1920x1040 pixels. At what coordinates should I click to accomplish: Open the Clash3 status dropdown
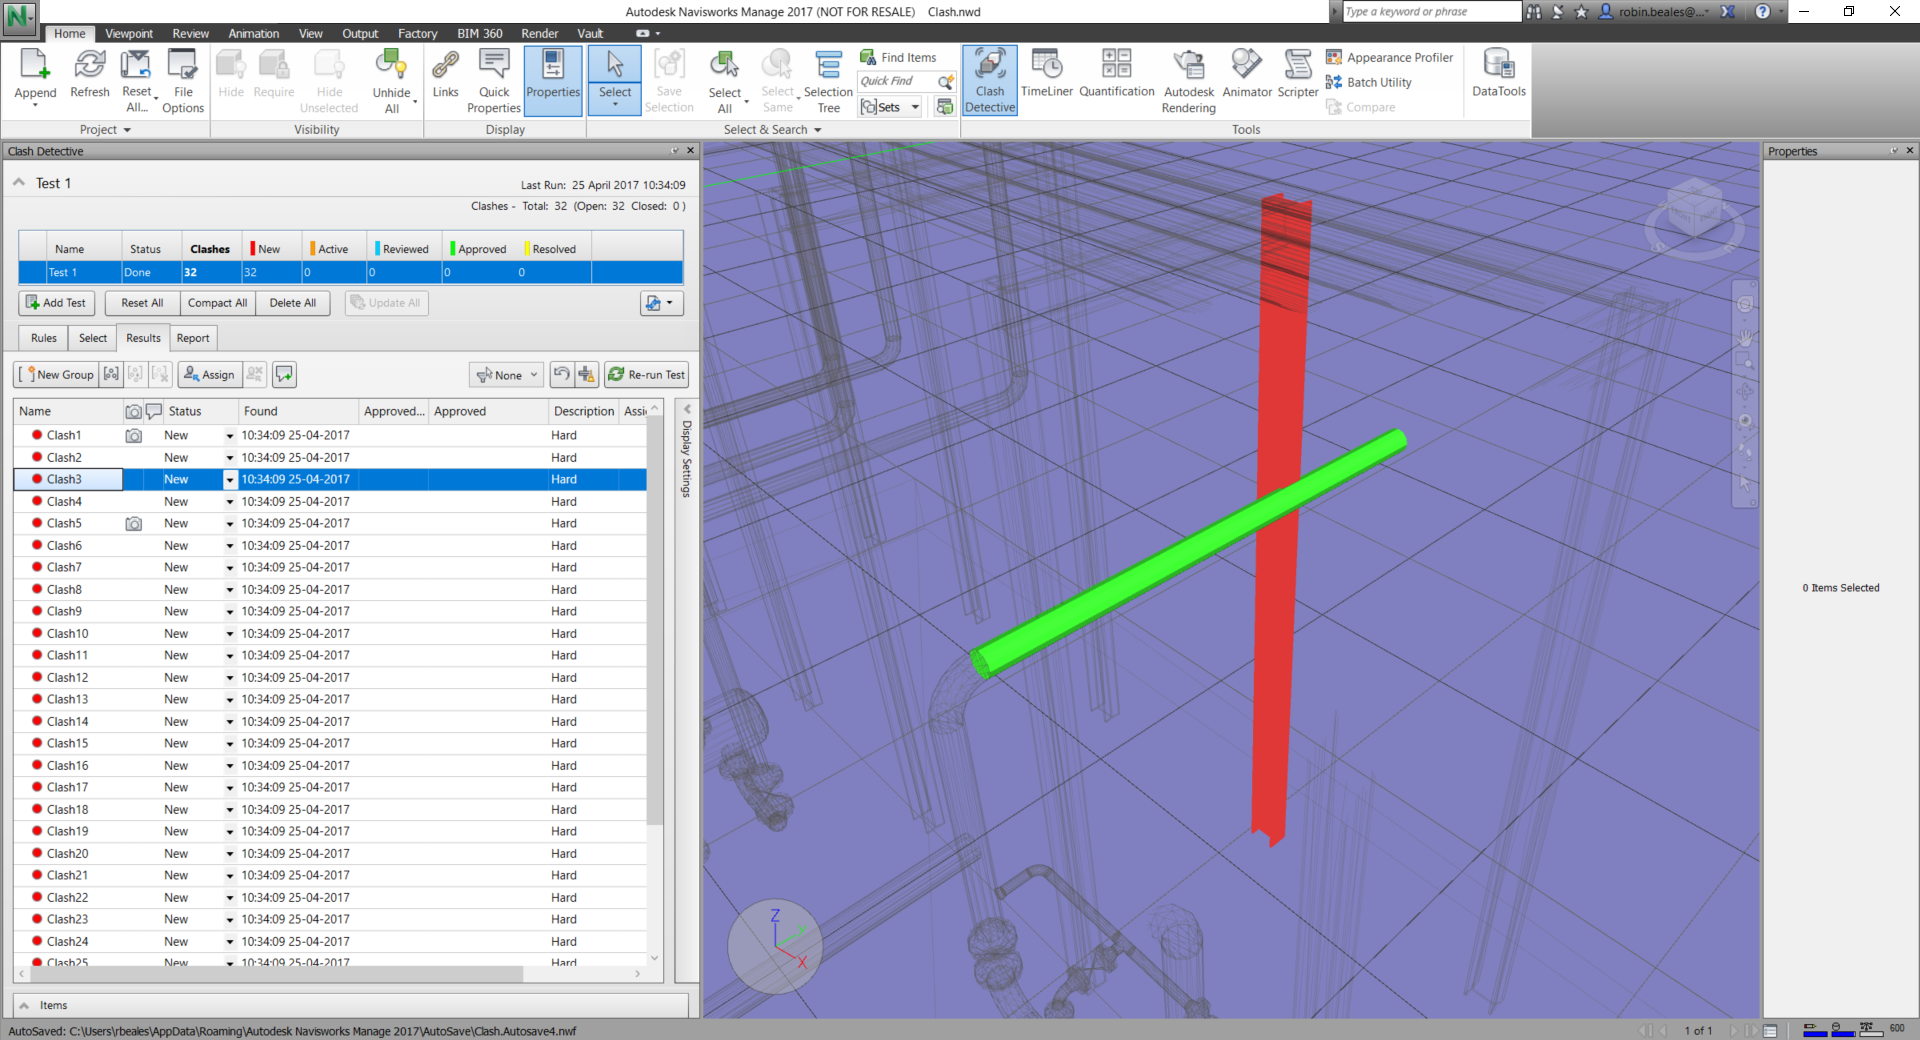click(229, 480)
